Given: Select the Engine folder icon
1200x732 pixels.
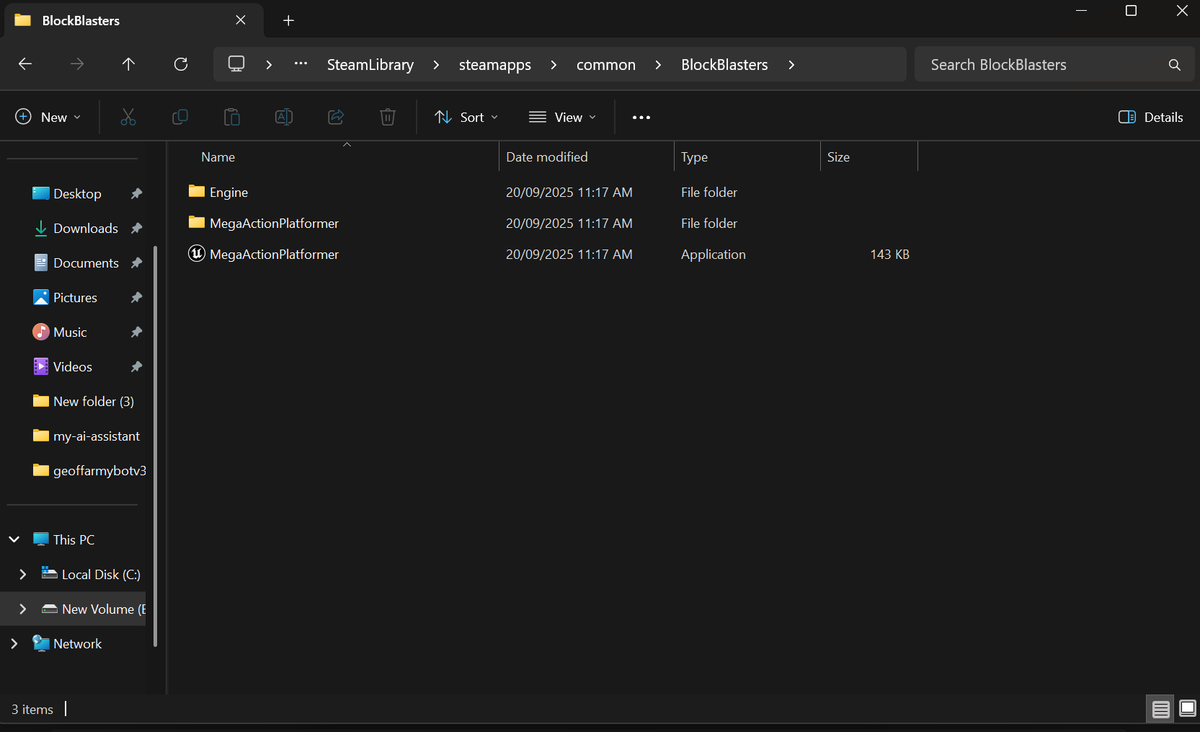Looking at the screenshot, I should (x=197, y=191).
